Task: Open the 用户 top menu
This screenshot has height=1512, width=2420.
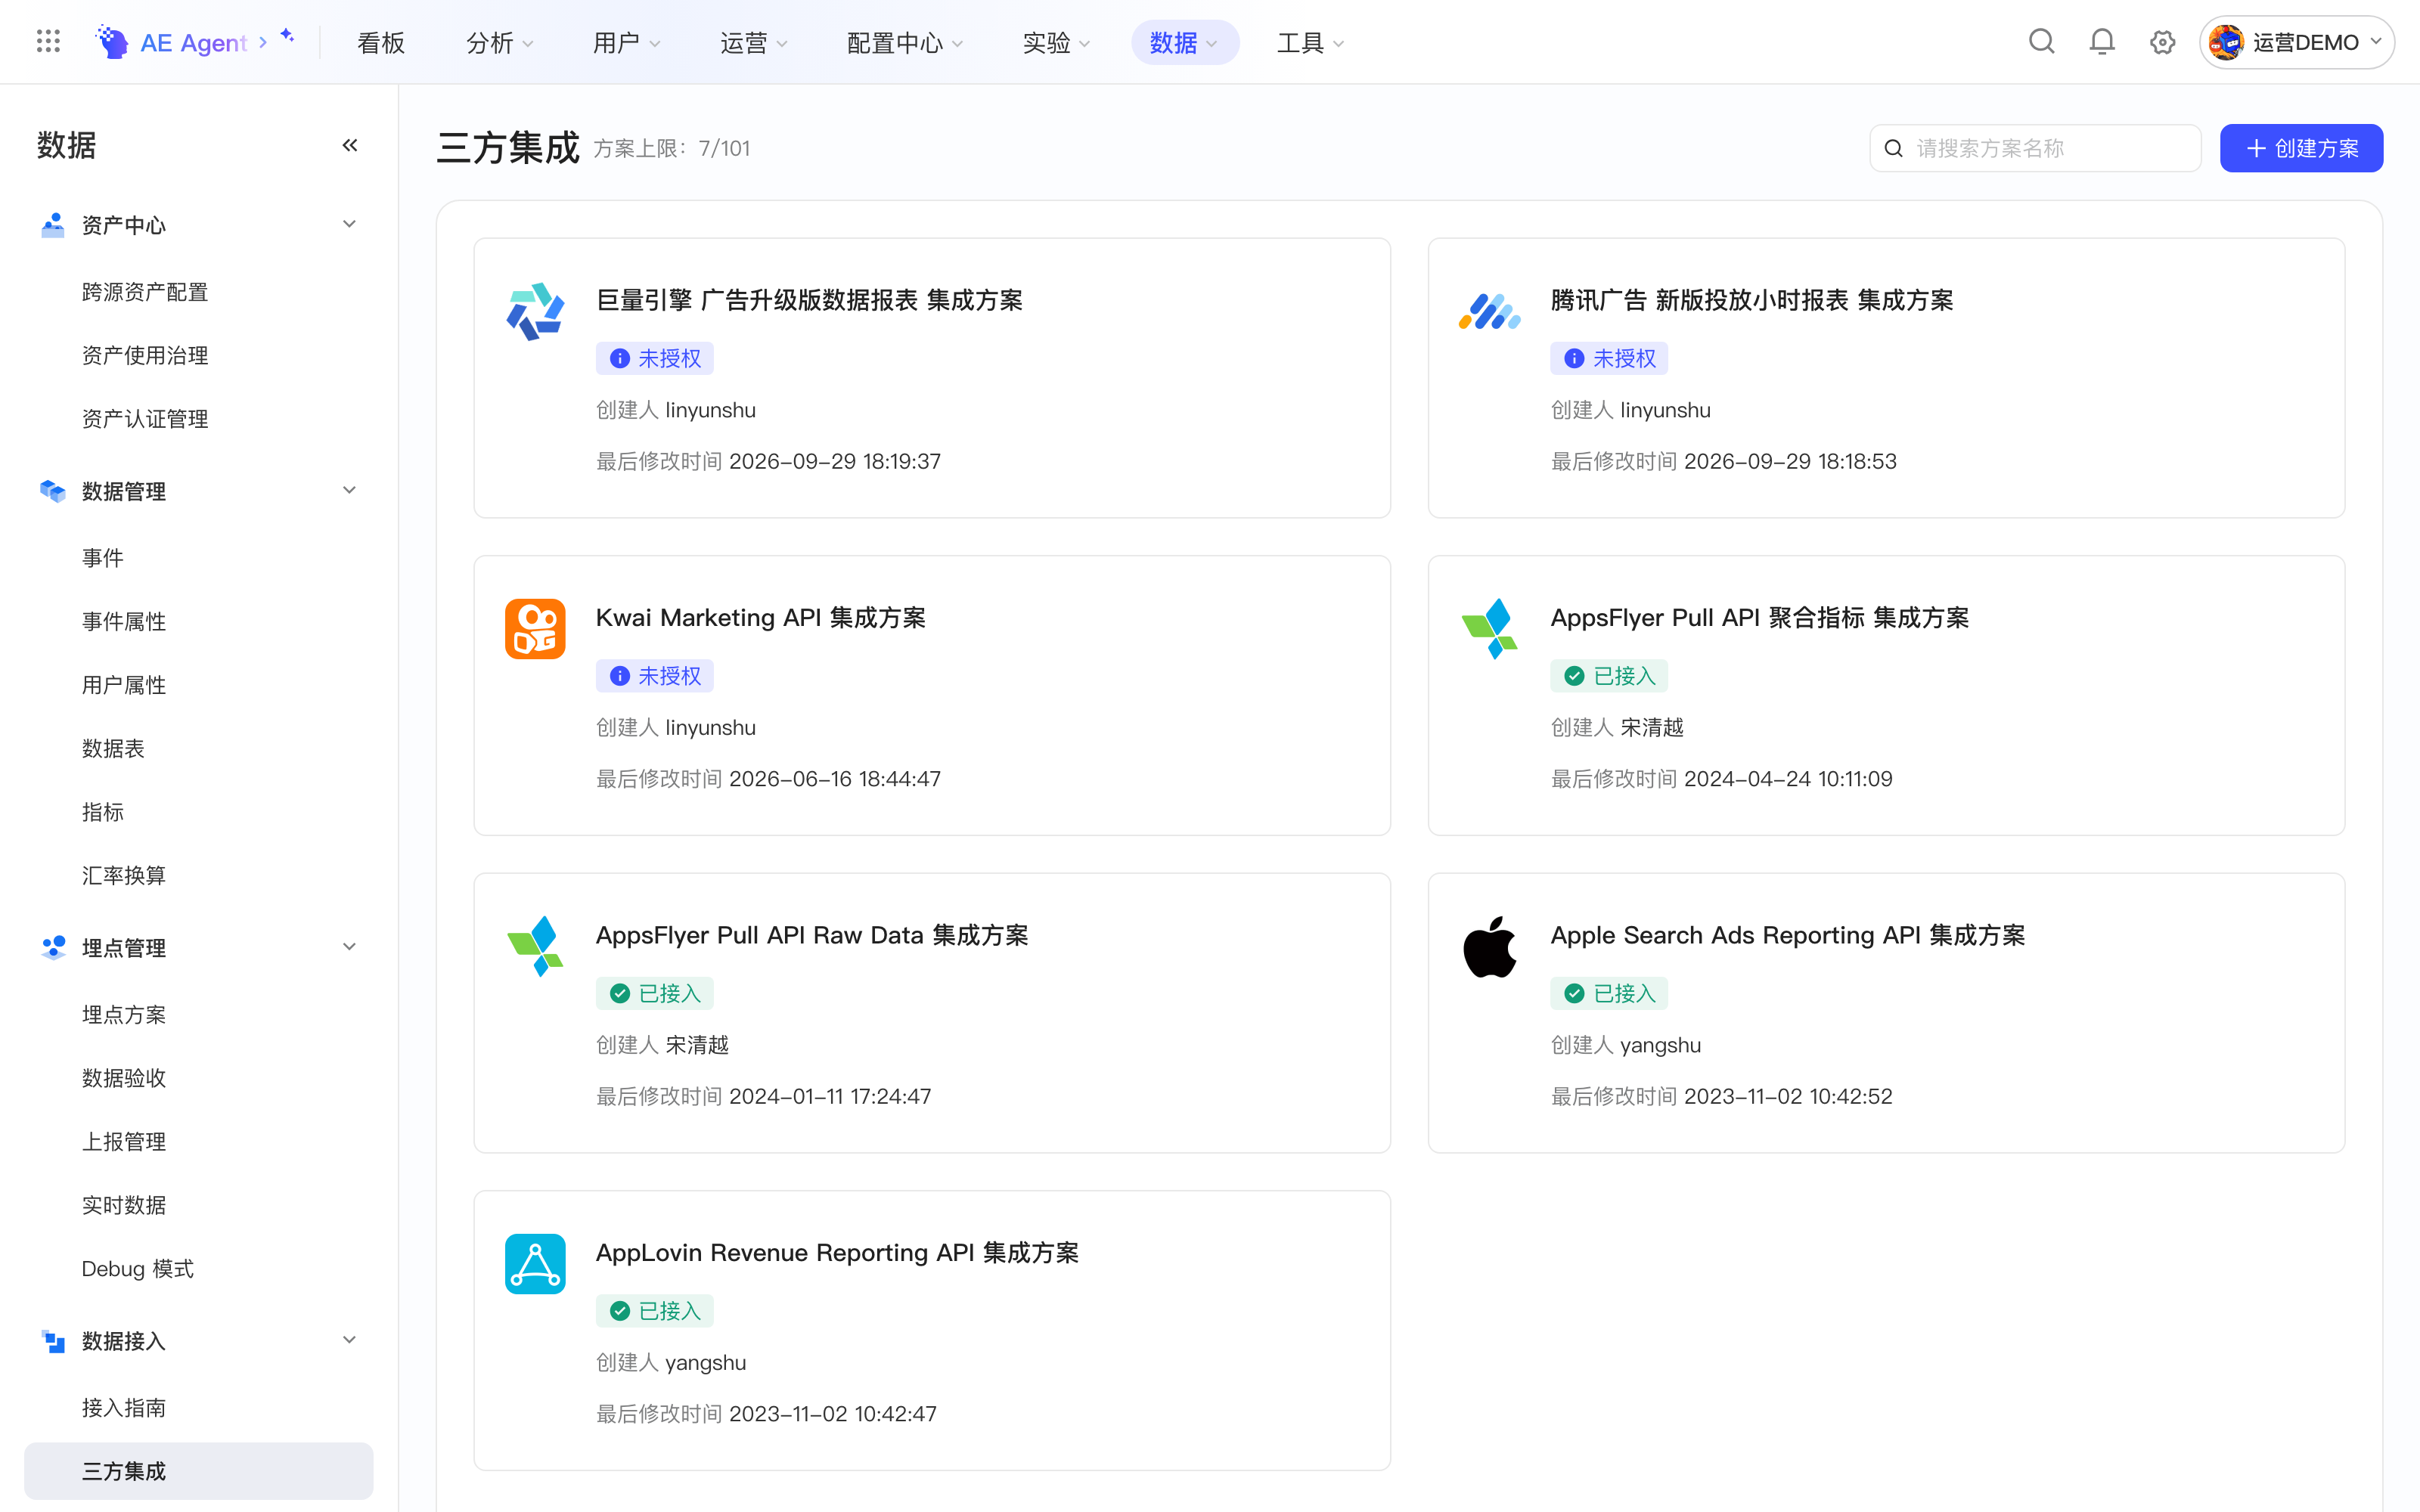Action: (627, 42)
